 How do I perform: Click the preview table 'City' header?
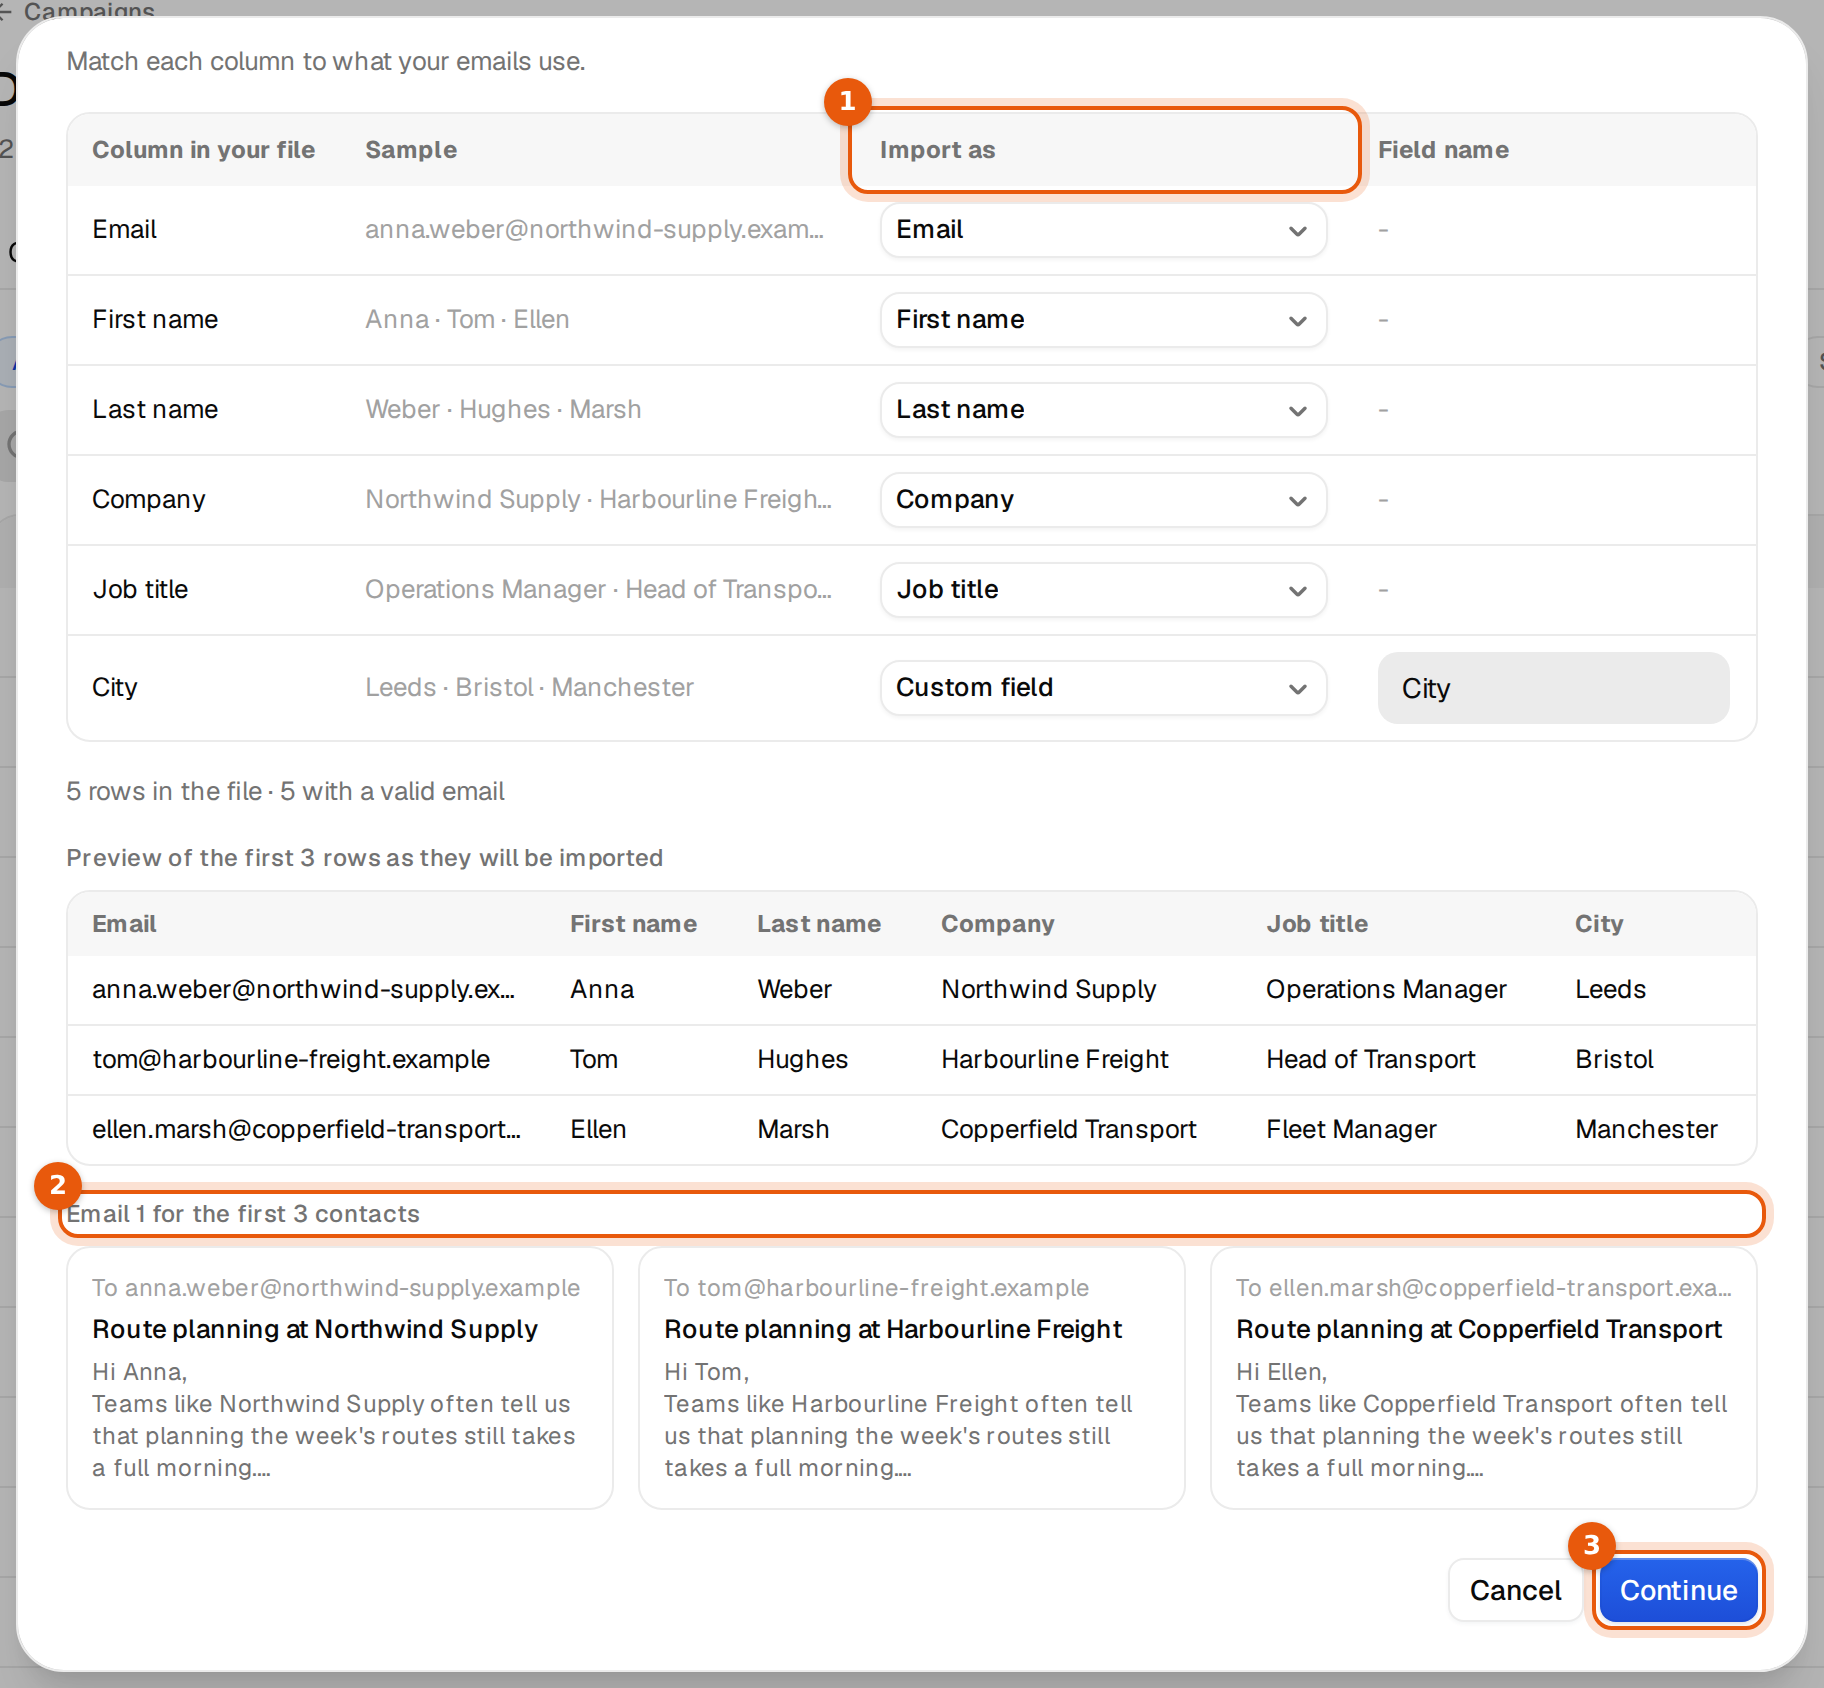point(1598,924)
